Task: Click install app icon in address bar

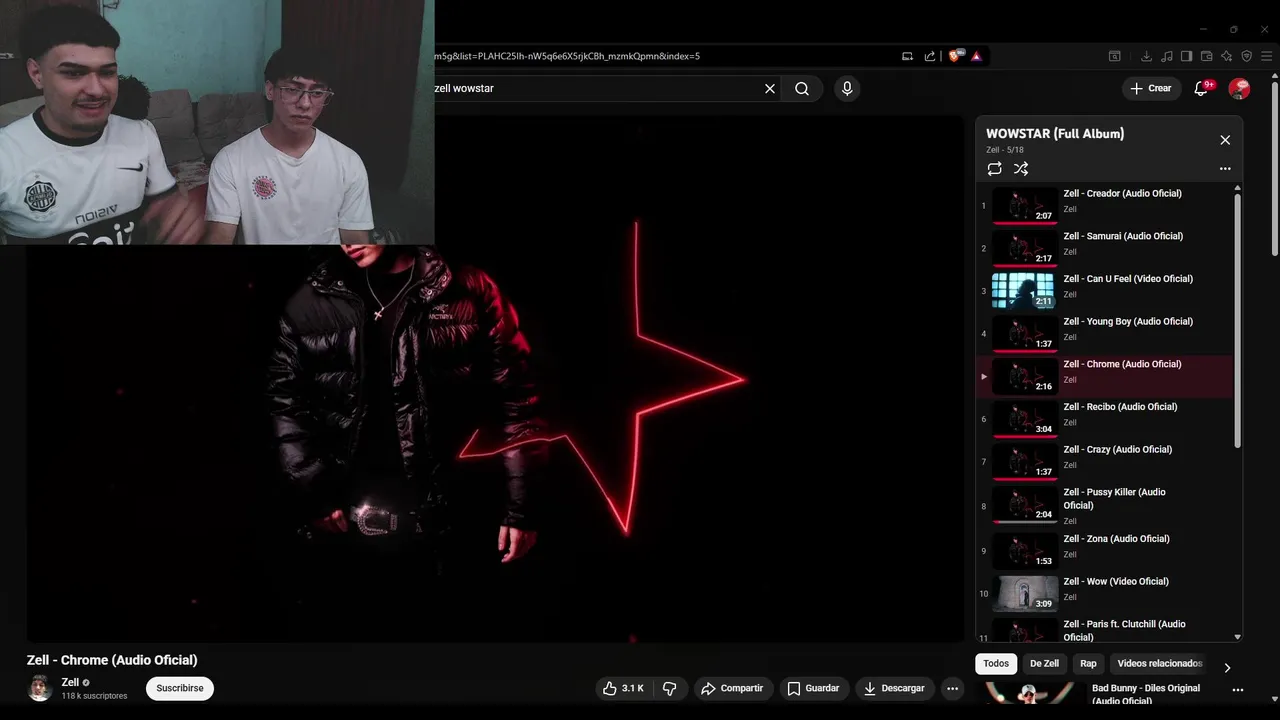Action: [x=907, y=56]
